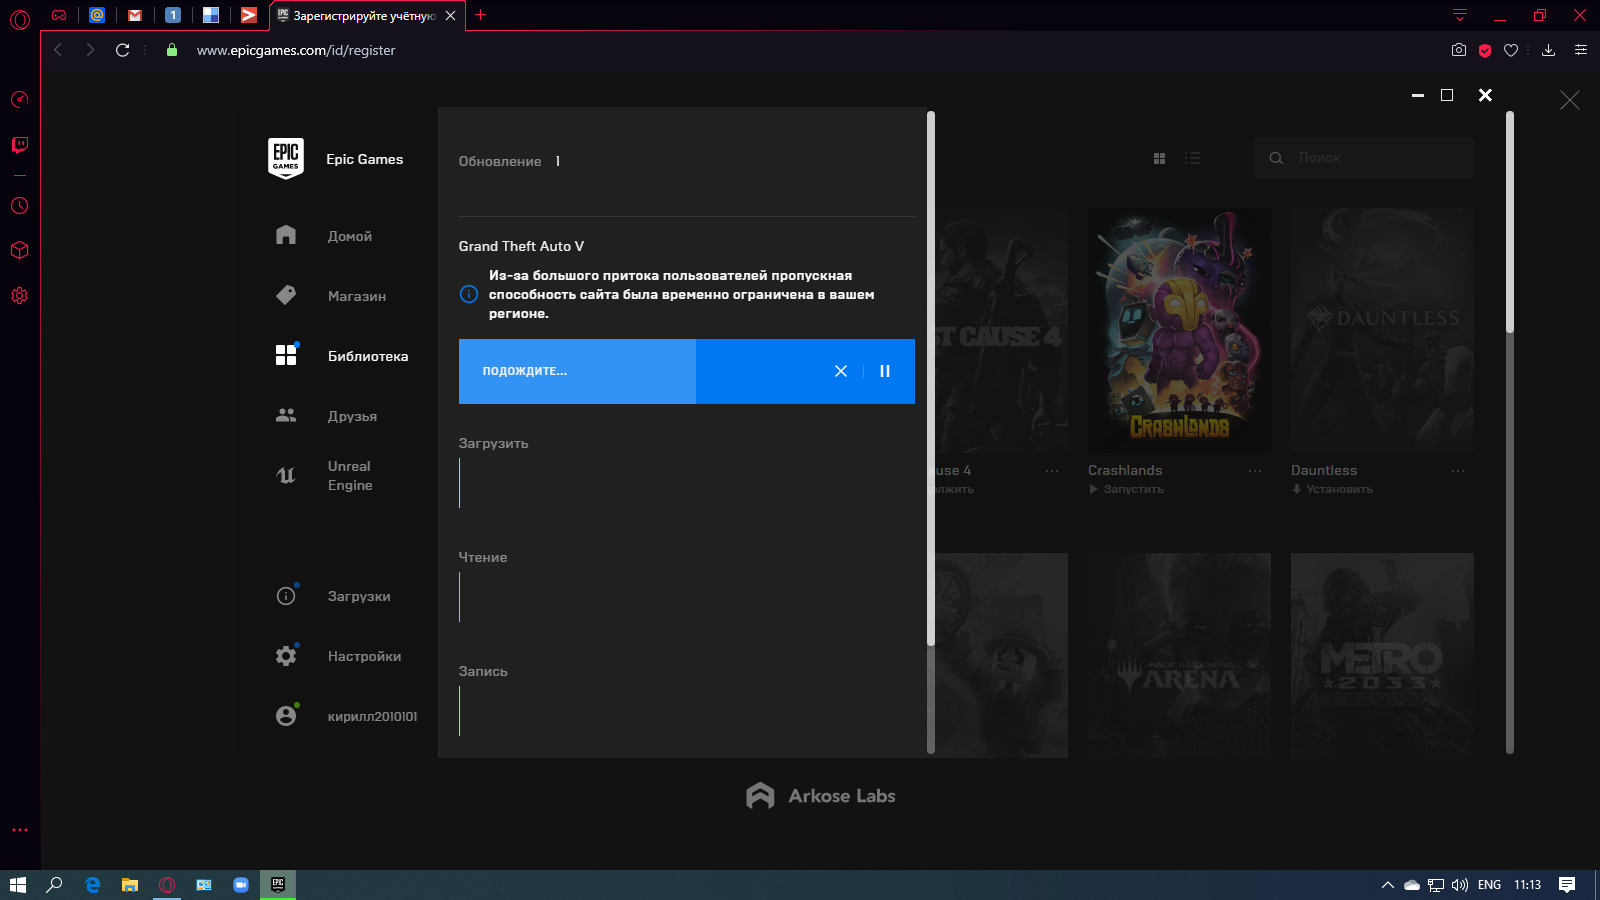The width and height of the screenshot is (1600, 900).
Task: Open Dauntless game thumbnail
Action: [1382, 331]
